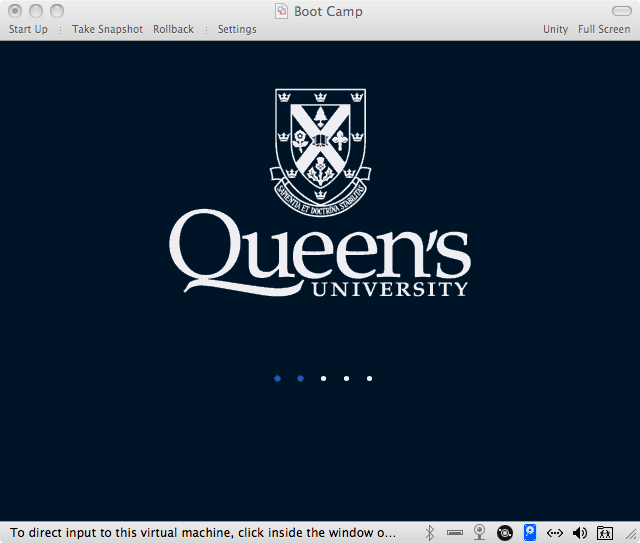Switch to Unity view
The image size is (640, 543).
point(556,29)
